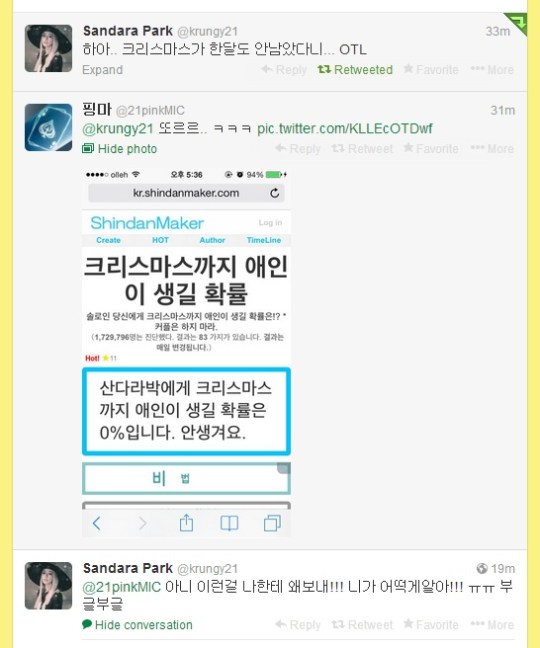Click the star Favorite icon on the last tweet

click(x=408, y=624)
